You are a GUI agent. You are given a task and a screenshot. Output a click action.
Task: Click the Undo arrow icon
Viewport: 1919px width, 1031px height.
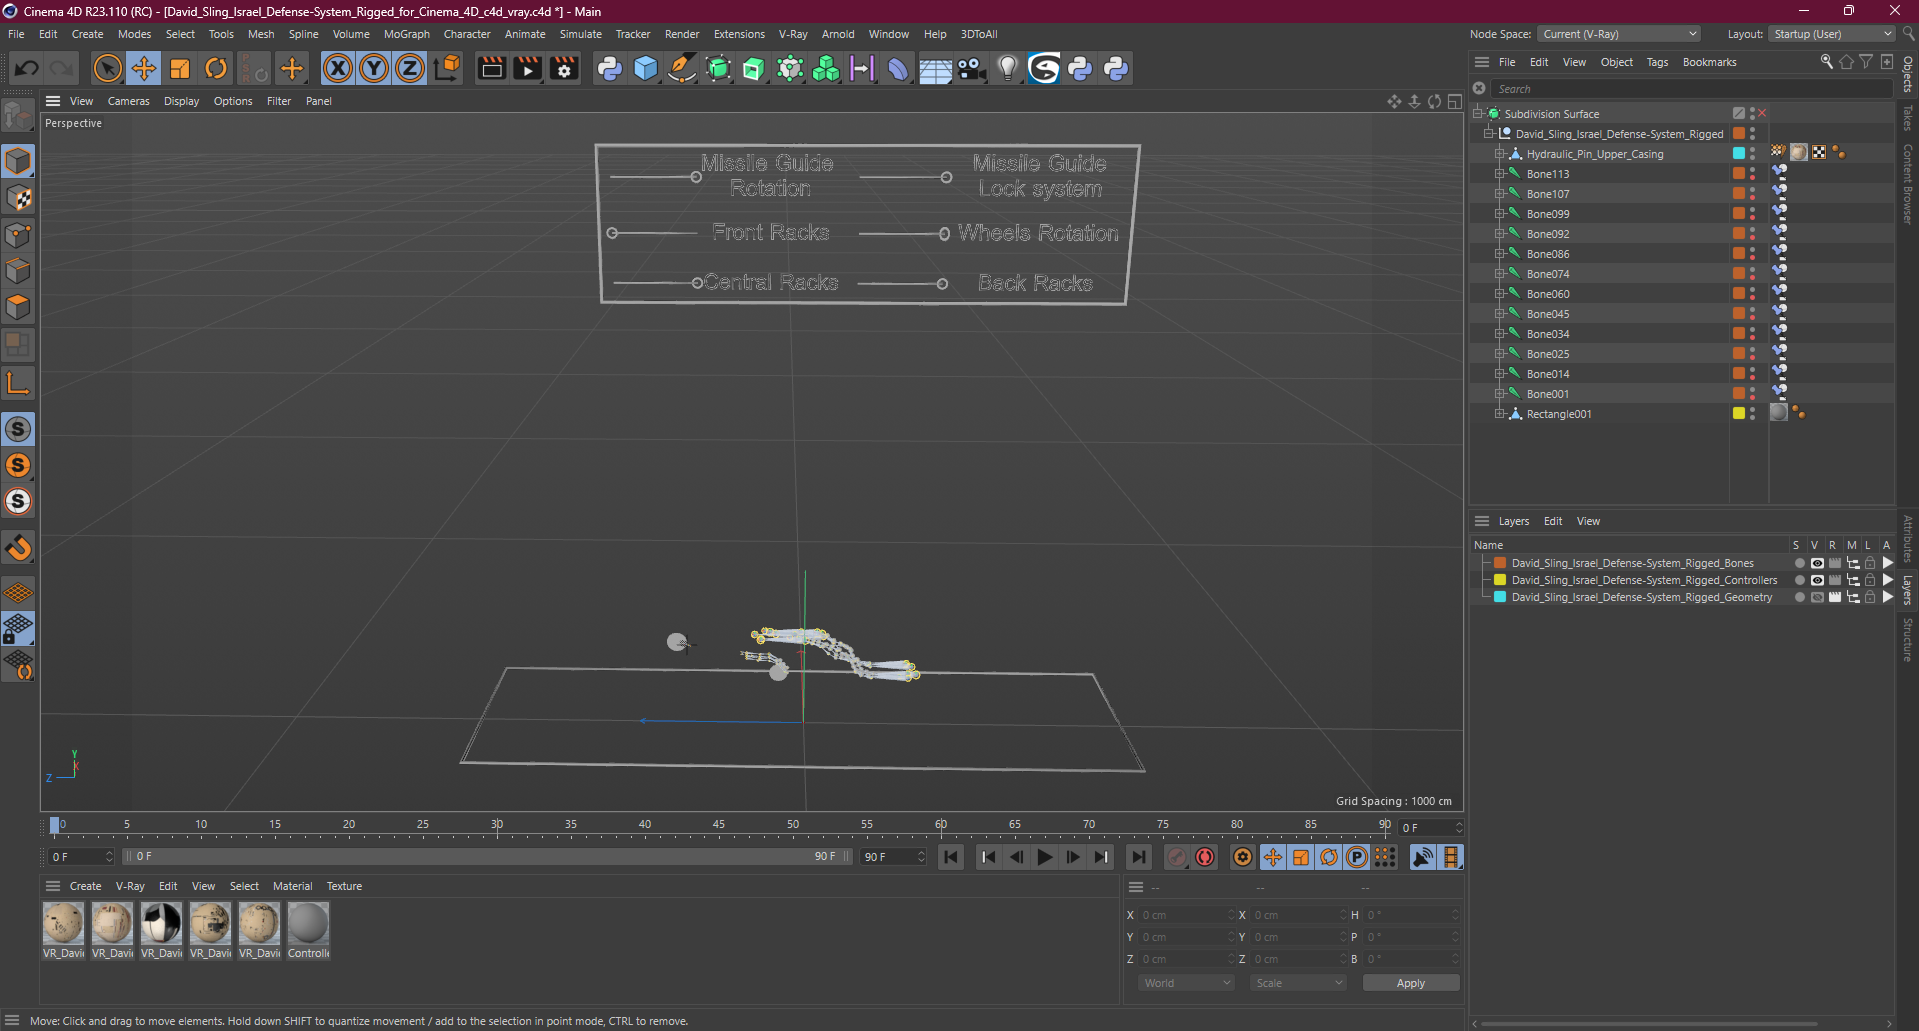tap(27, 68)
